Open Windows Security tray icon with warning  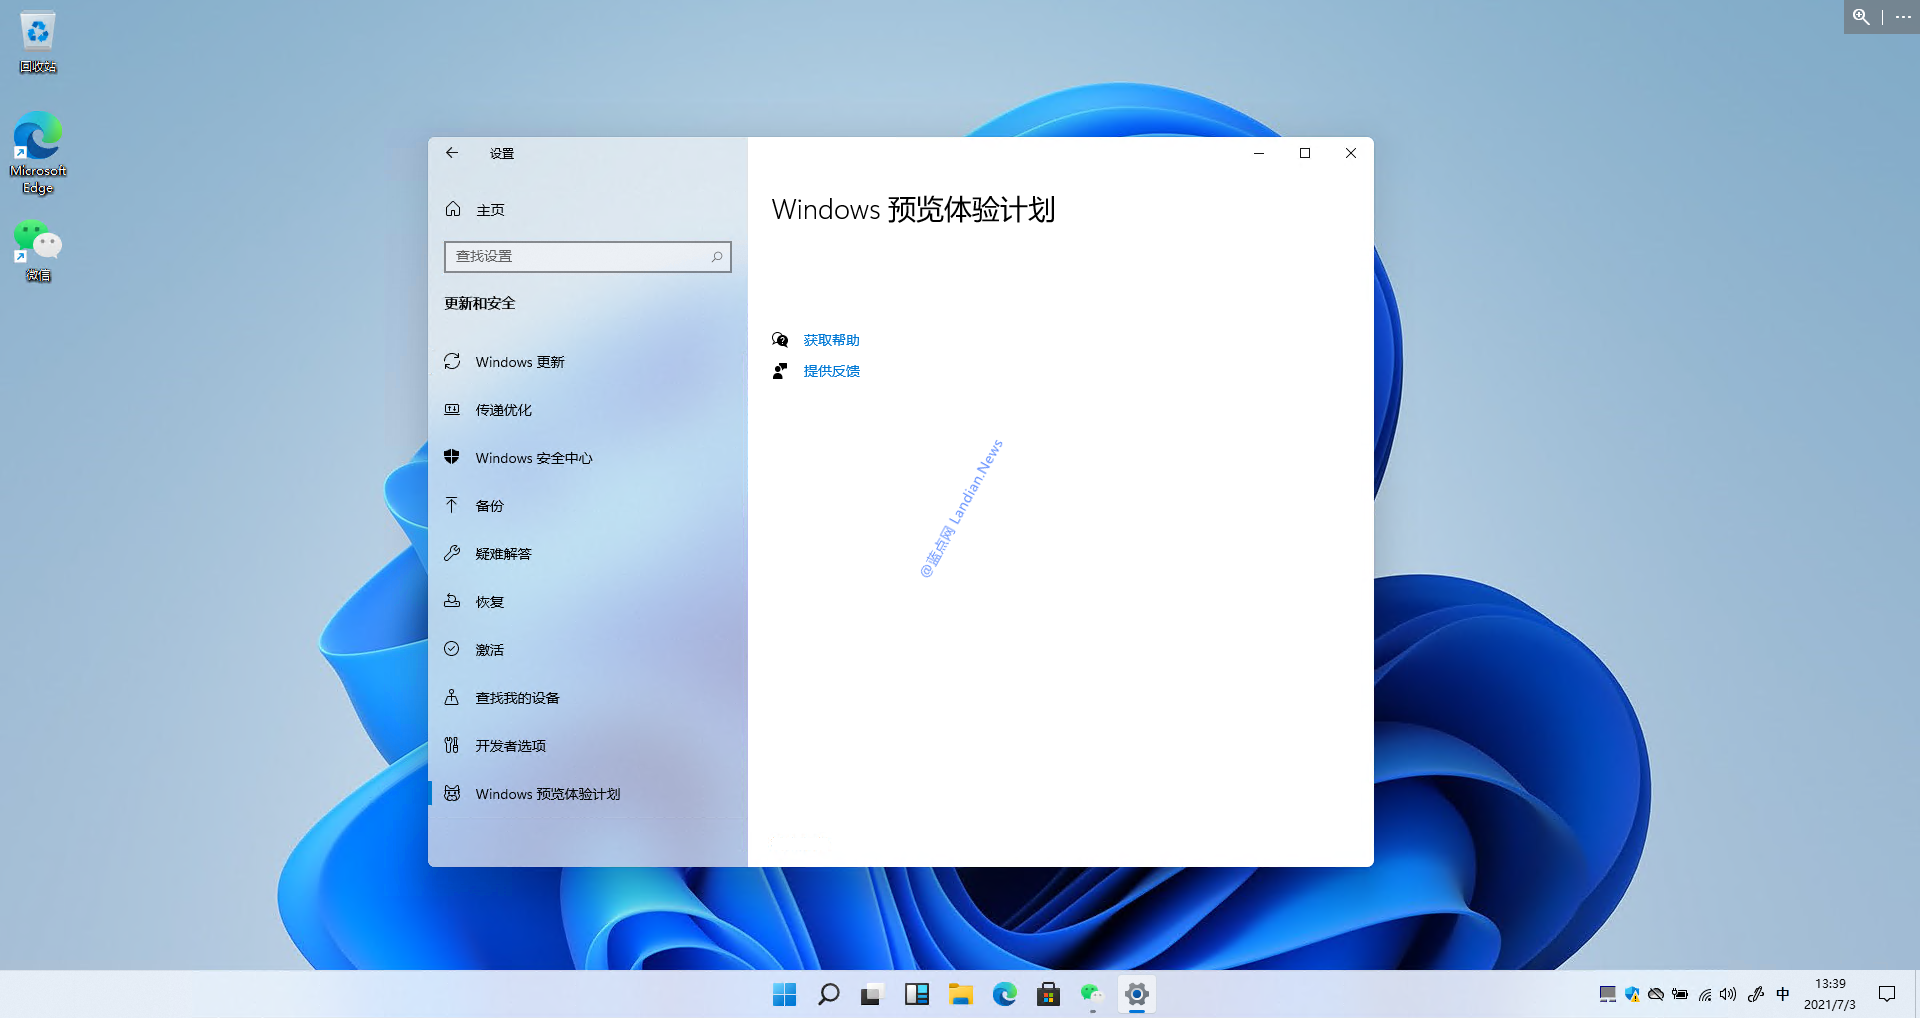(1632, 994)
